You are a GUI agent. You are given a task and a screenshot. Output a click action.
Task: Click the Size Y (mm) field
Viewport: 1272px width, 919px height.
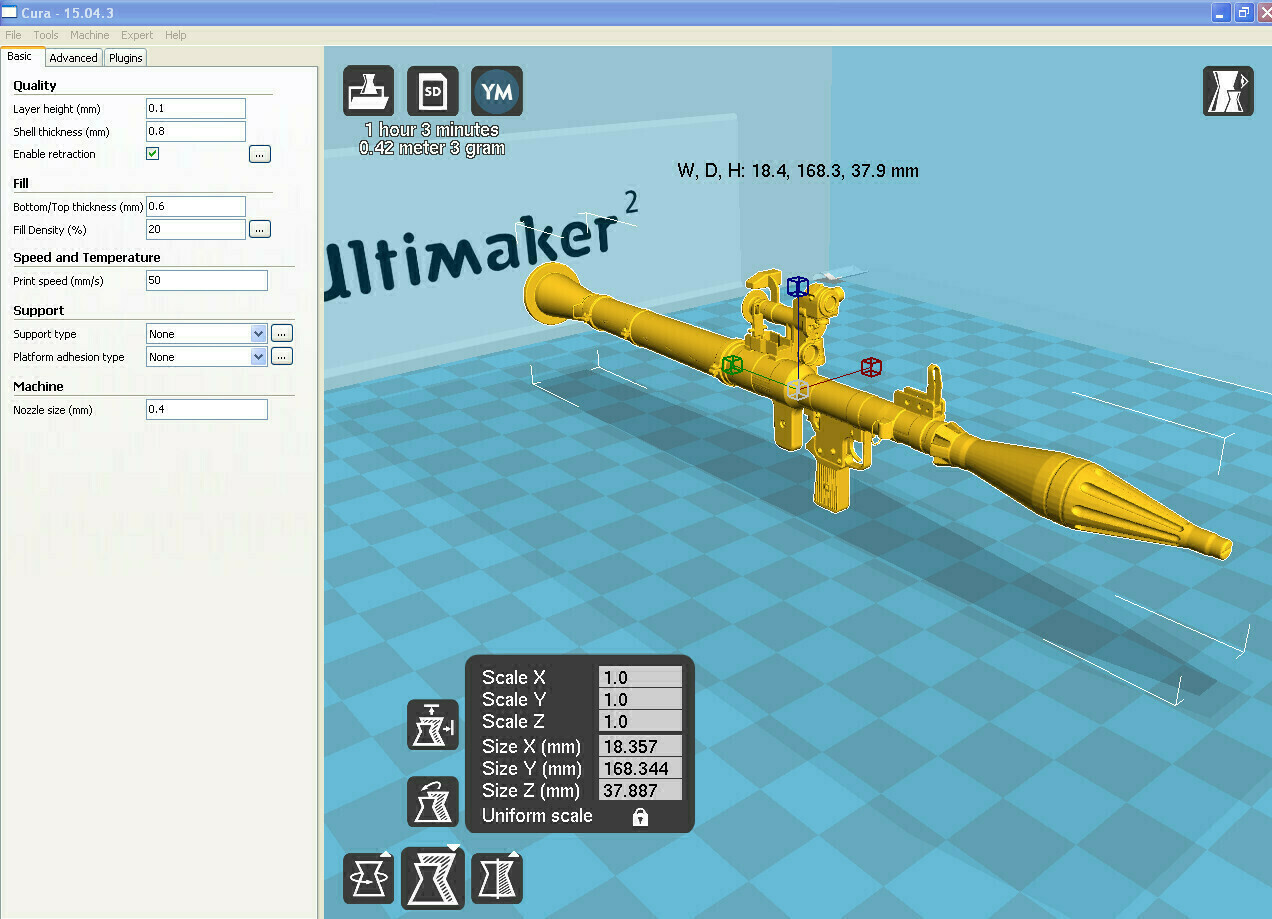tap(640, 769)
